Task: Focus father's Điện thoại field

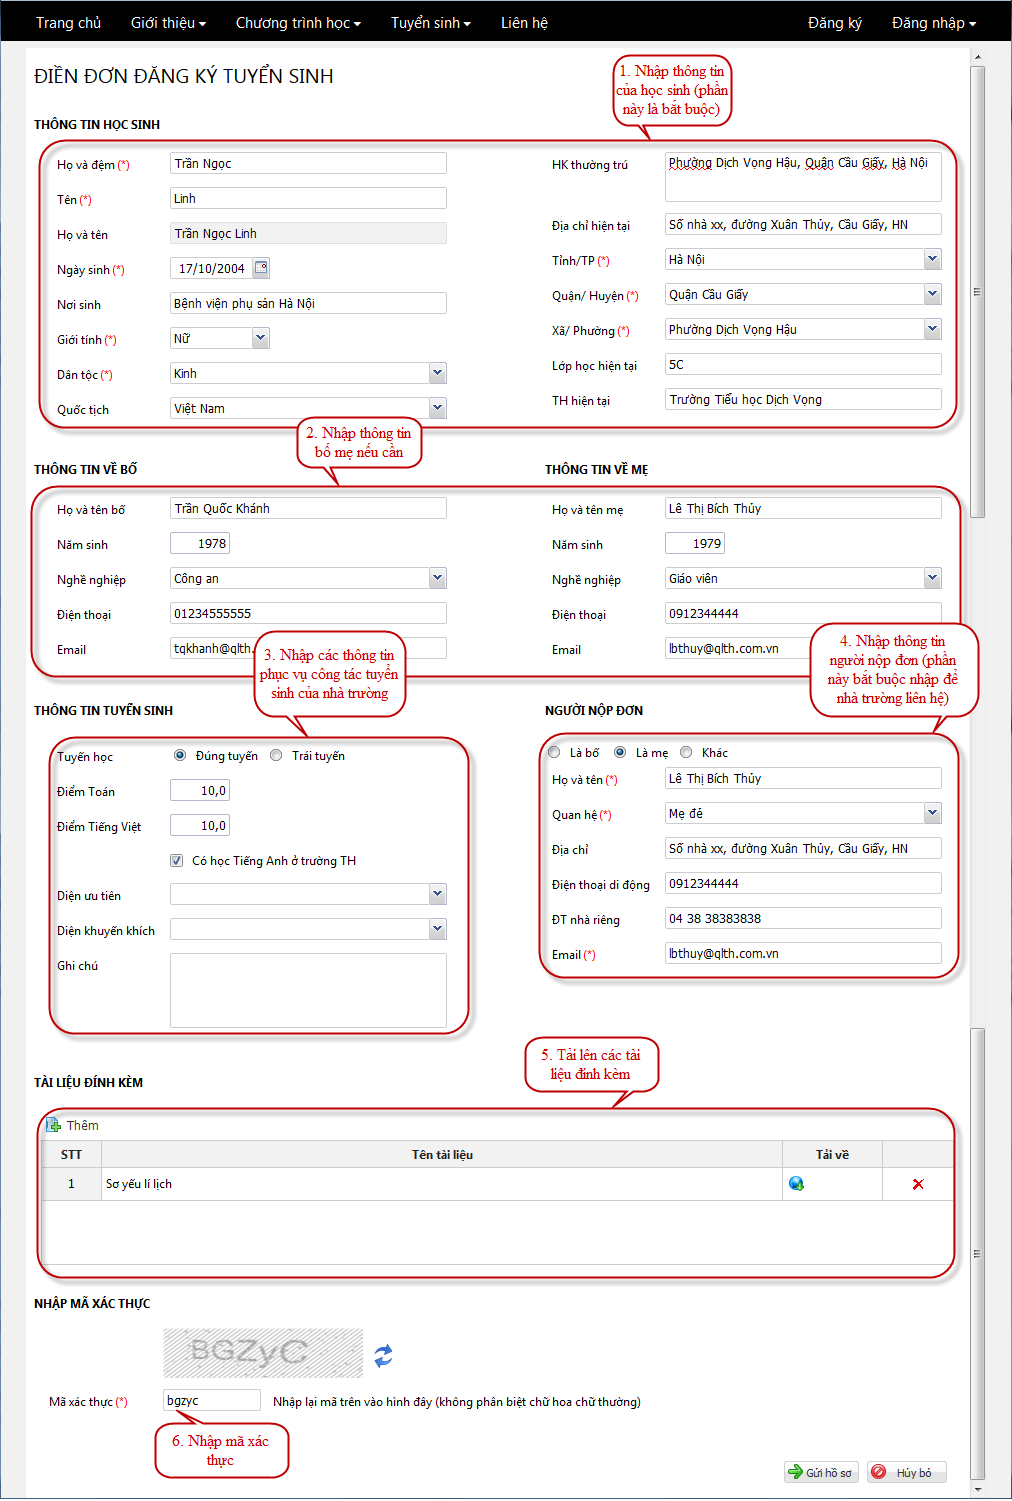Action: [x=308, y=613]
